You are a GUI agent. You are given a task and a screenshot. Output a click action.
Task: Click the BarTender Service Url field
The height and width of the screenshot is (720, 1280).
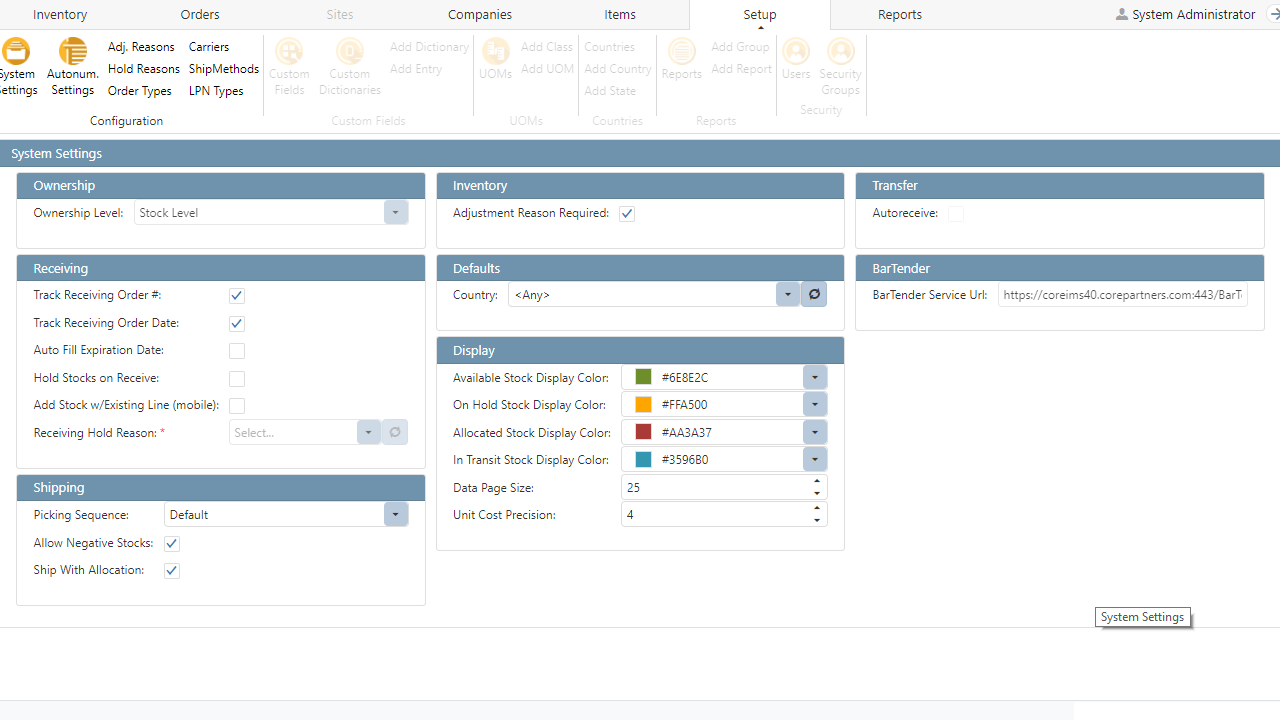[1123, 295]
